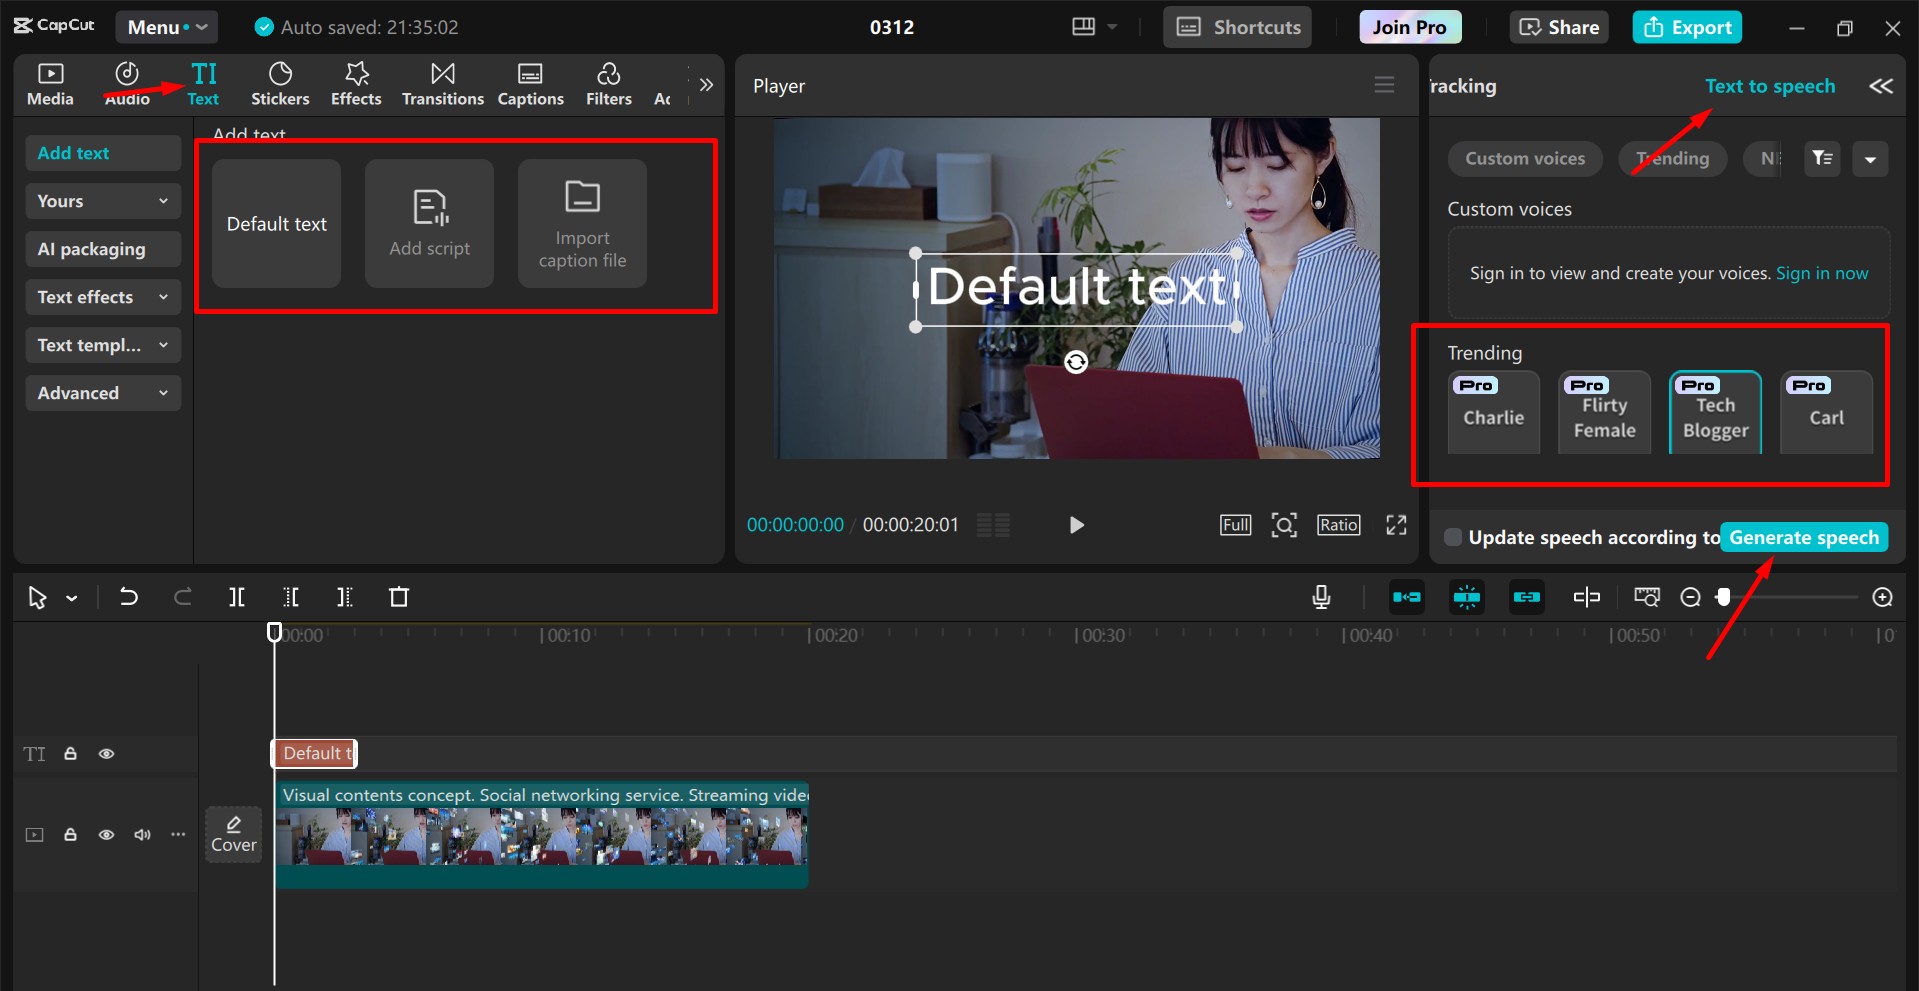
Task: Click the delete trash icon in timeline toolbar
Action: click(x=398, y=597)
